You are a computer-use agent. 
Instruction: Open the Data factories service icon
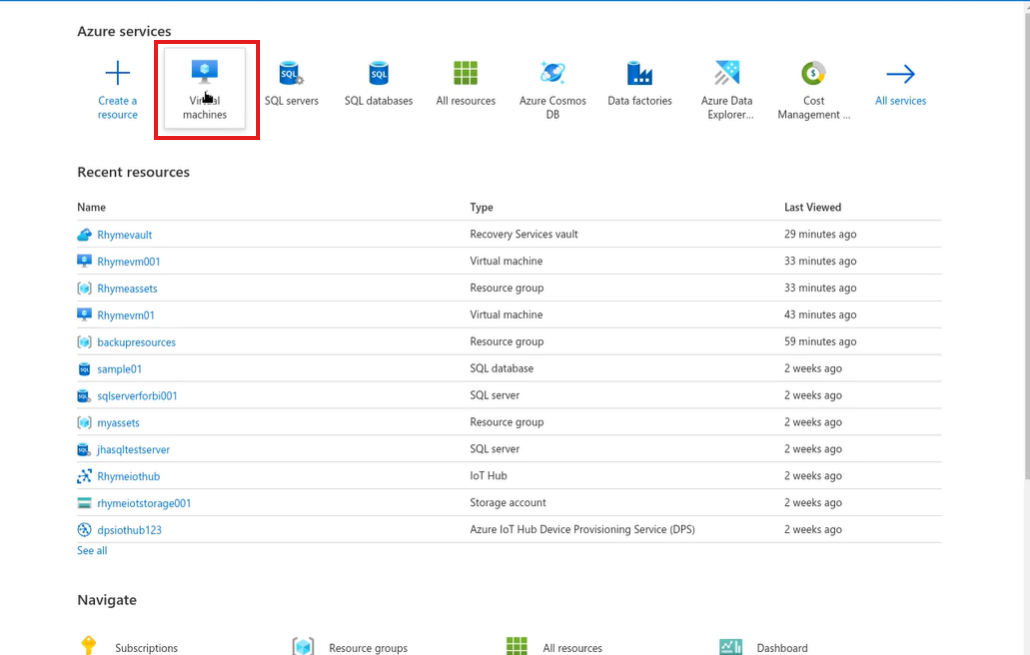(639, 73)
